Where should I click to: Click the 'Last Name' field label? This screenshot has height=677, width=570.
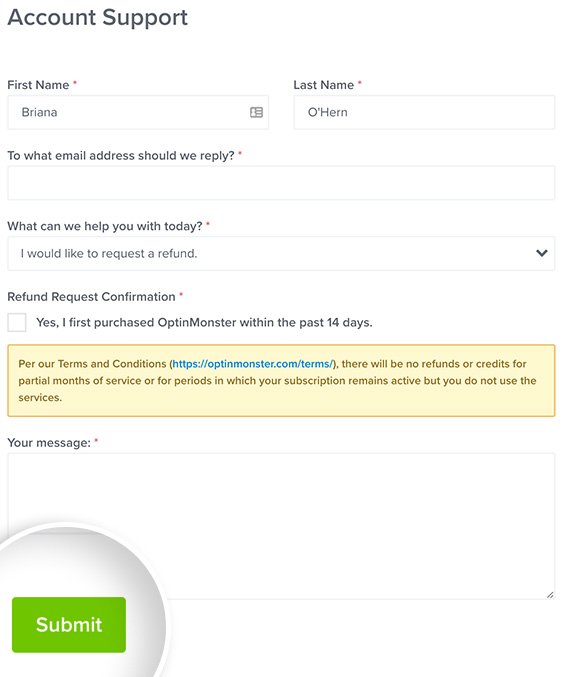(324, 85)
